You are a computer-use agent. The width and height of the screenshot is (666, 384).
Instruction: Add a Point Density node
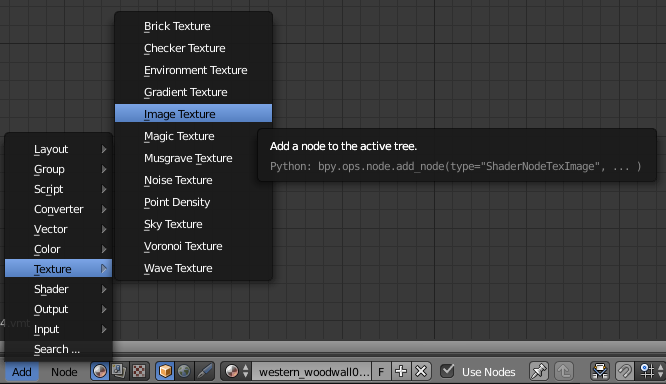pyautogui.click(x=193, y=202)
